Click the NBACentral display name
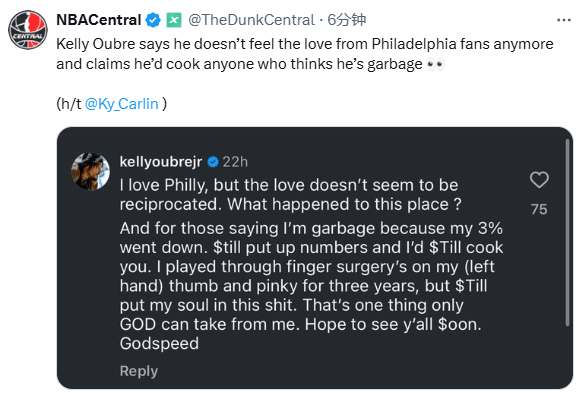Viewport: 577px width, 393px height. pyautogui.click(x=99, y=20)
